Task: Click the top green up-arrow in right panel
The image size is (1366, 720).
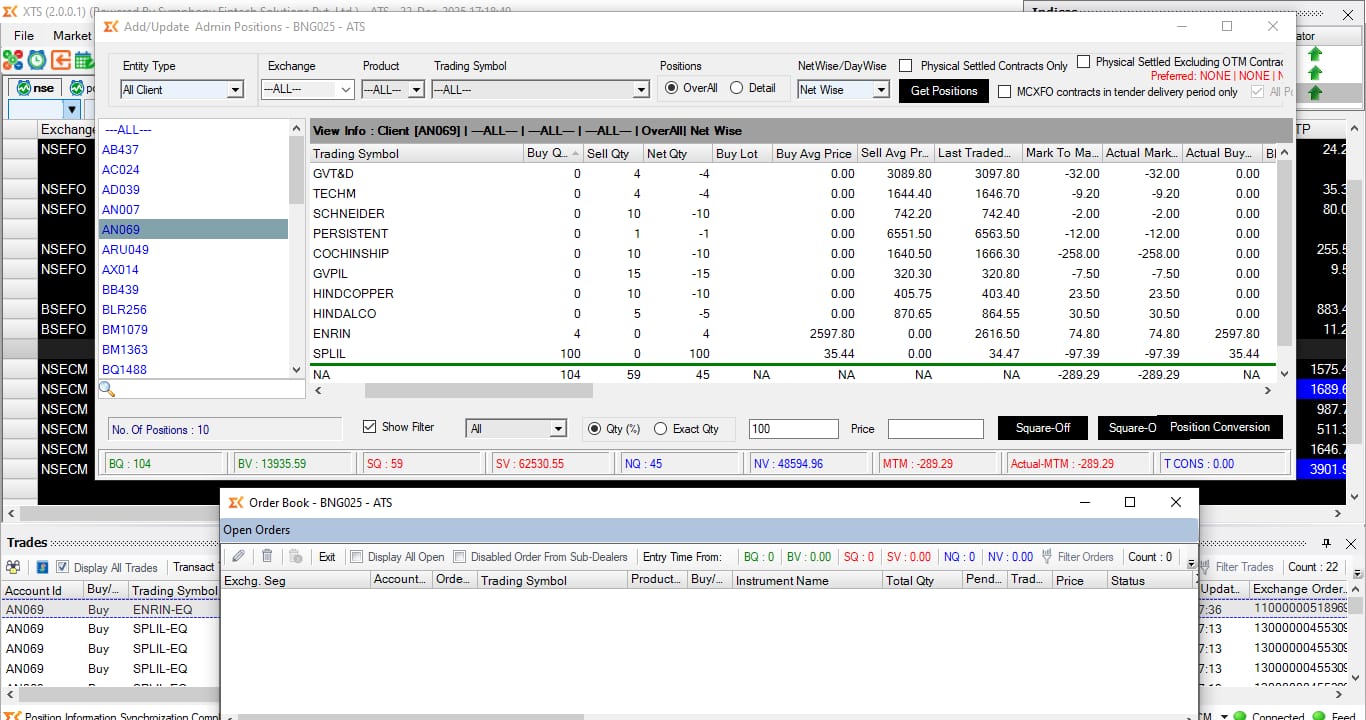Action: pyautogui.click(x=1315, y=54)
